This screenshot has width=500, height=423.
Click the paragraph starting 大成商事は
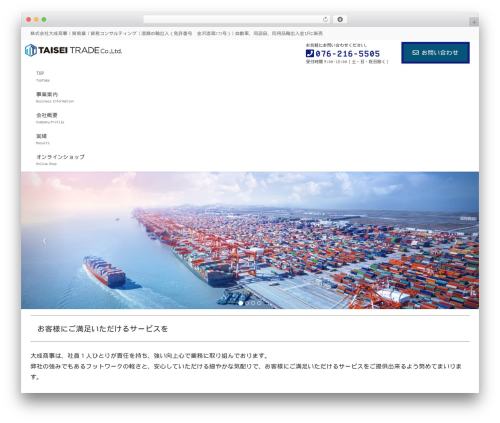(x=246, y=366)
